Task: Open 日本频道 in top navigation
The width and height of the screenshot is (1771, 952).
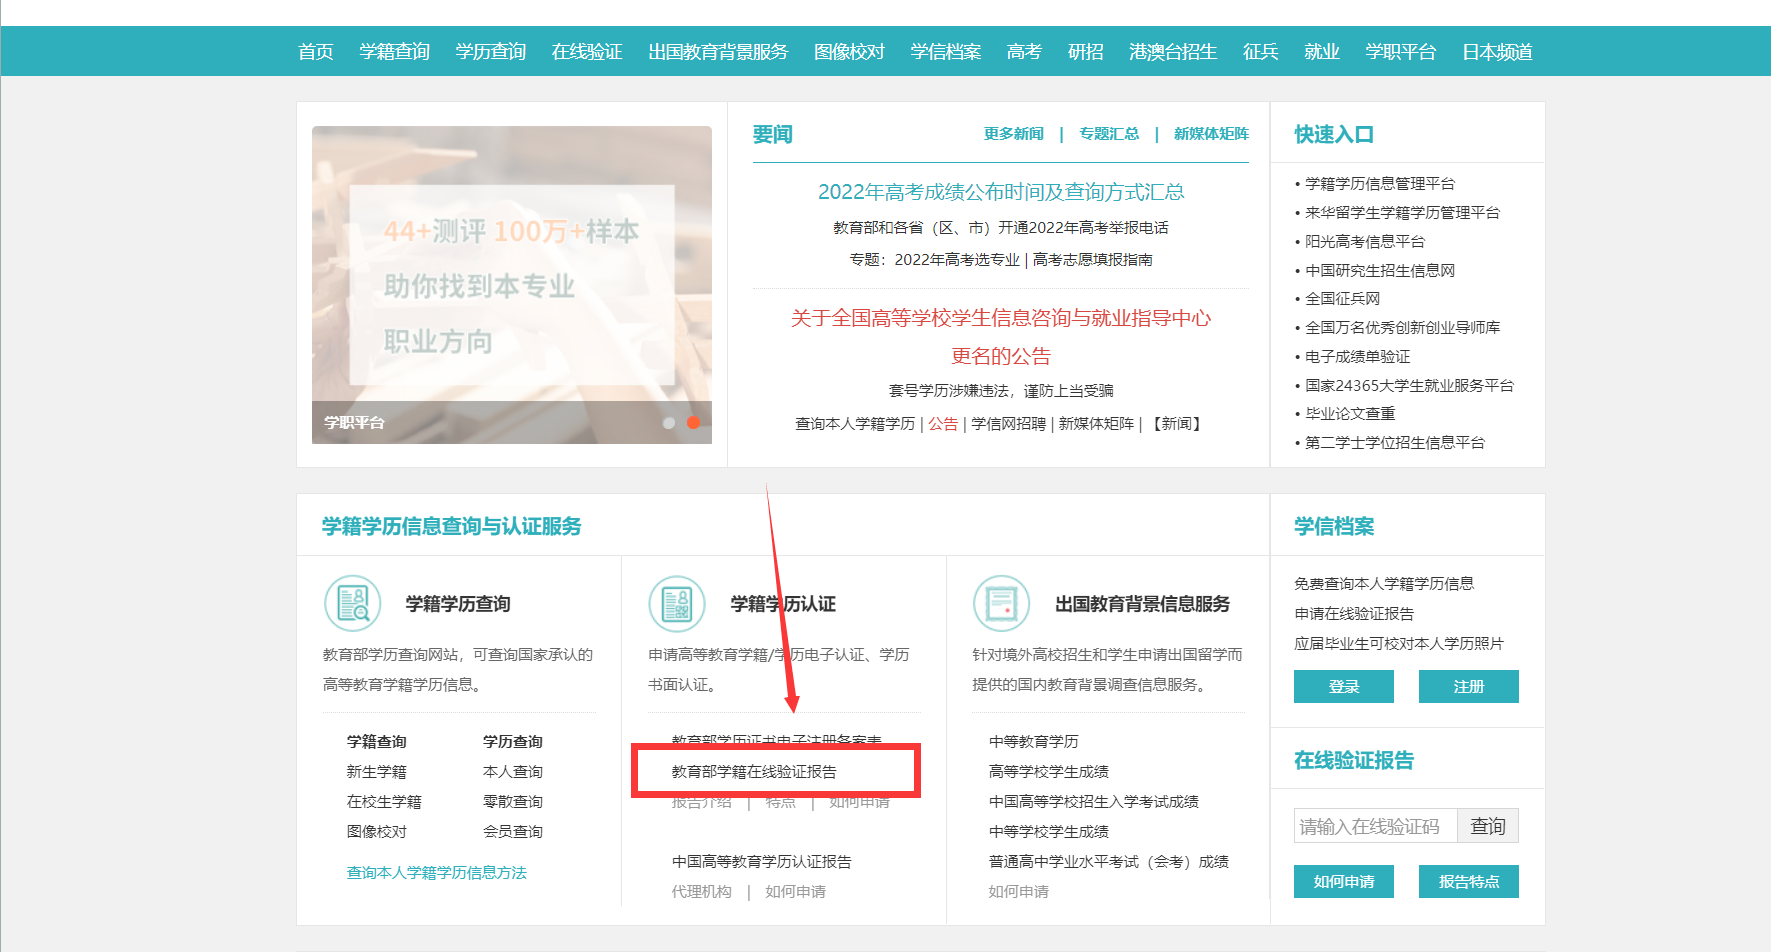Action: pyautogui.click(x=1497, y=52)
